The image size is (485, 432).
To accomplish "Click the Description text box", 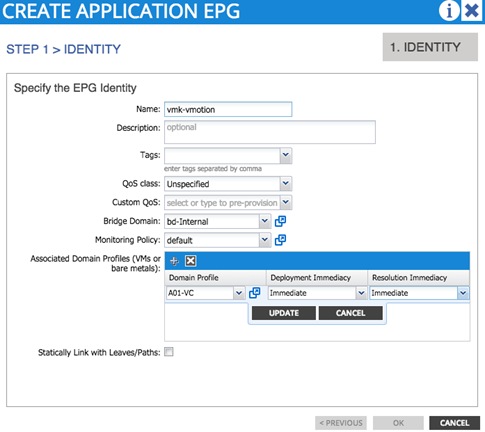I will [270, 132].
